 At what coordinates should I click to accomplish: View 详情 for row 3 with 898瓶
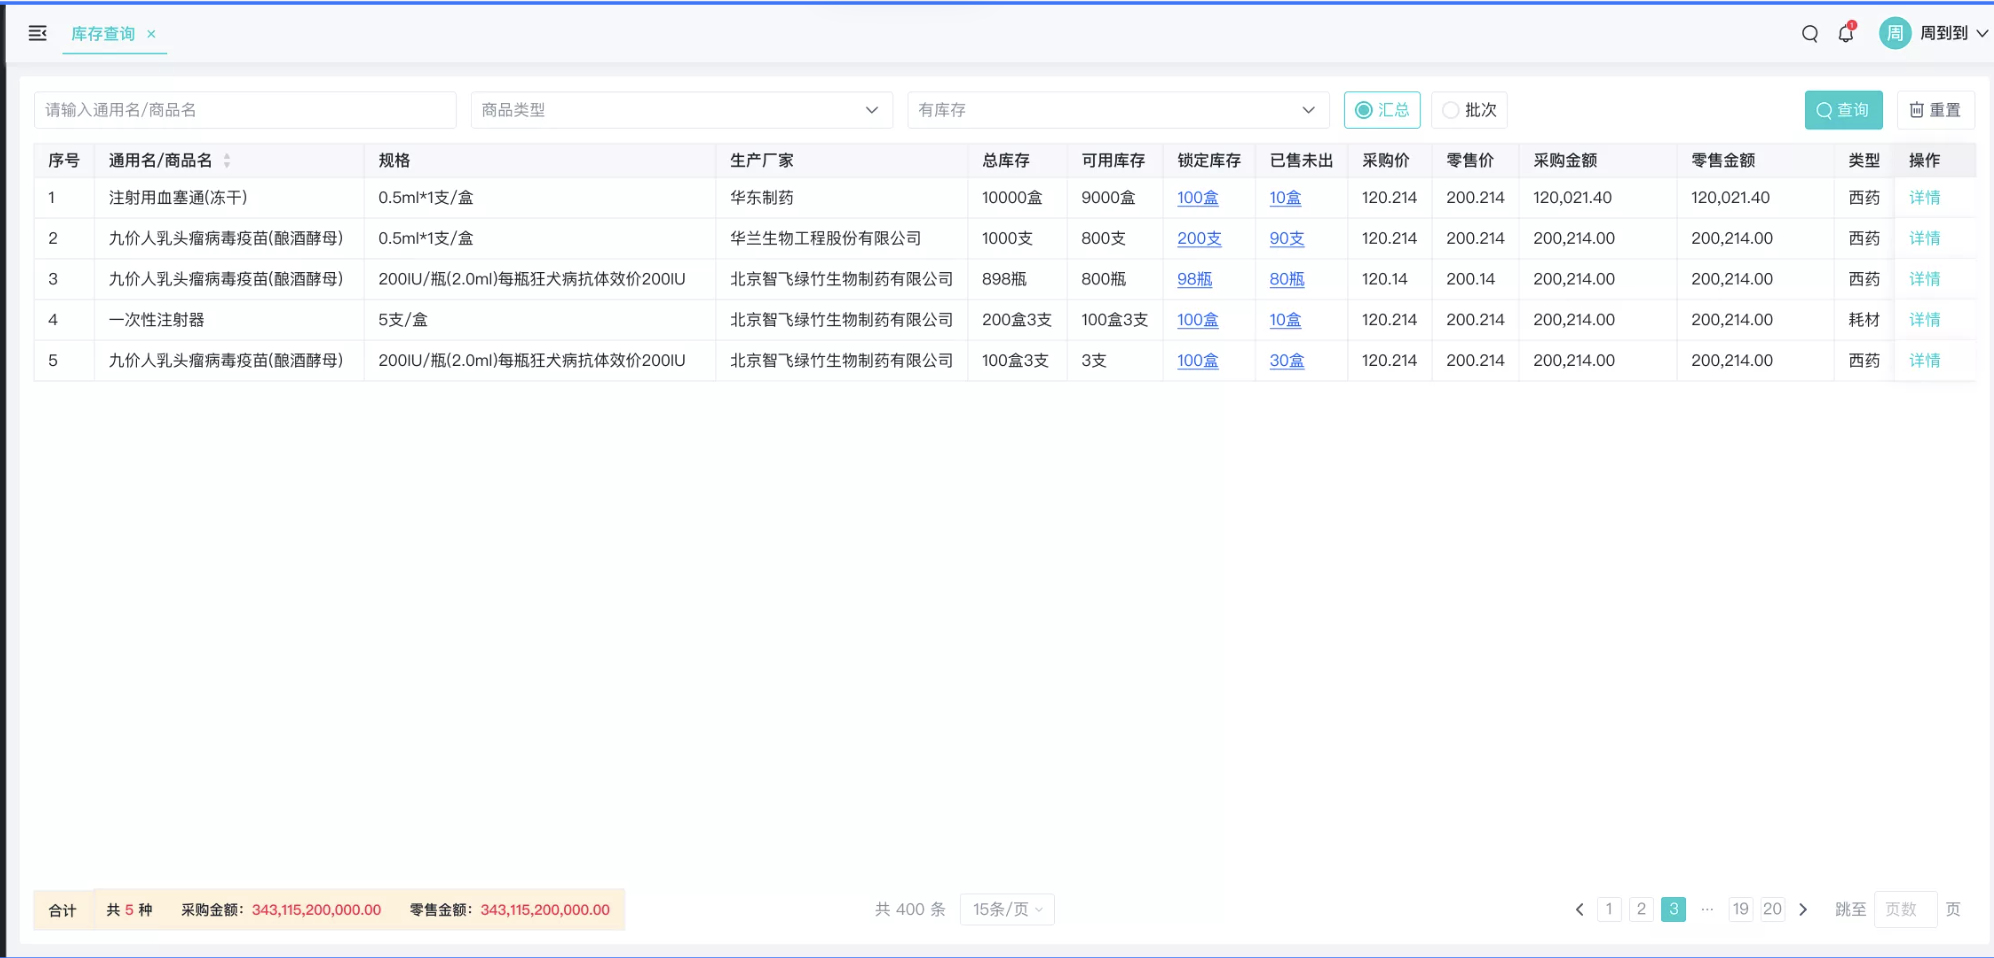point(1924,279)
